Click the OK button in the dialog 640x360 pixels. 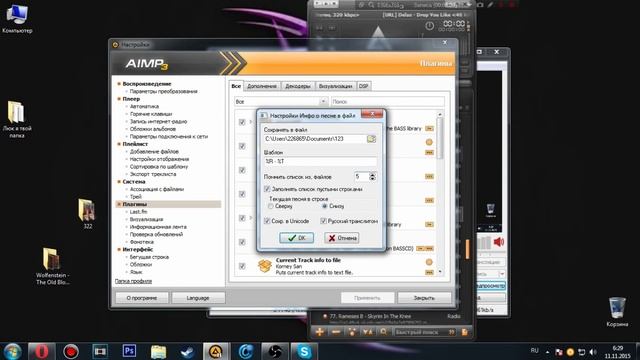296,238
